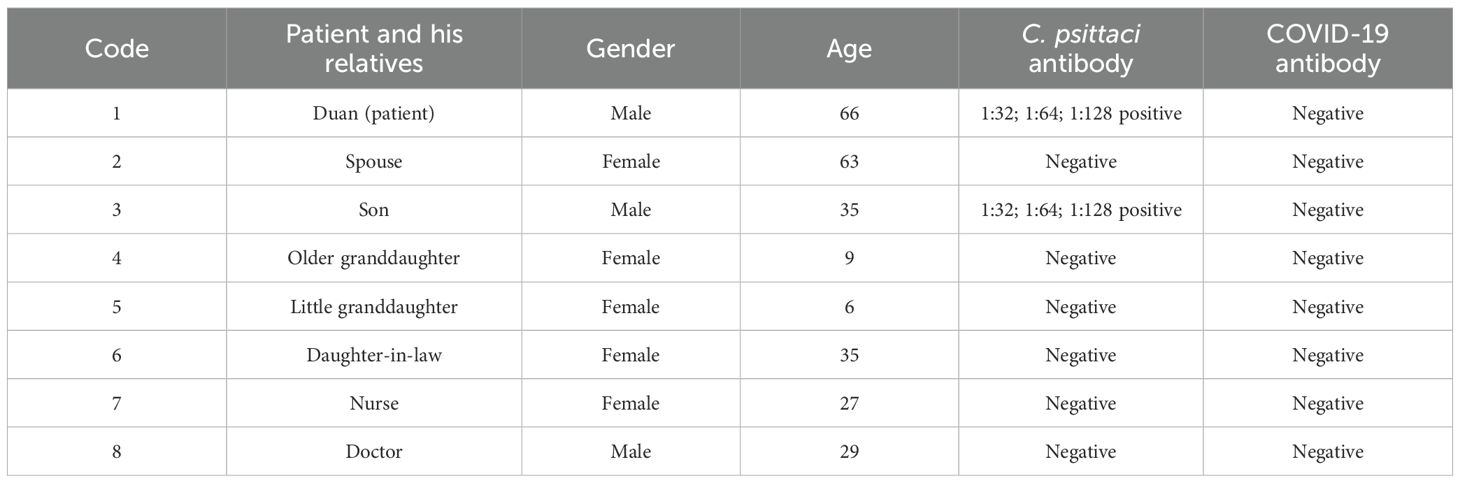Screen dimensions: 1460x483
Task: Click the 'Little granddaughter' cell
Action: pyautogui.click(x=374, y=307)
